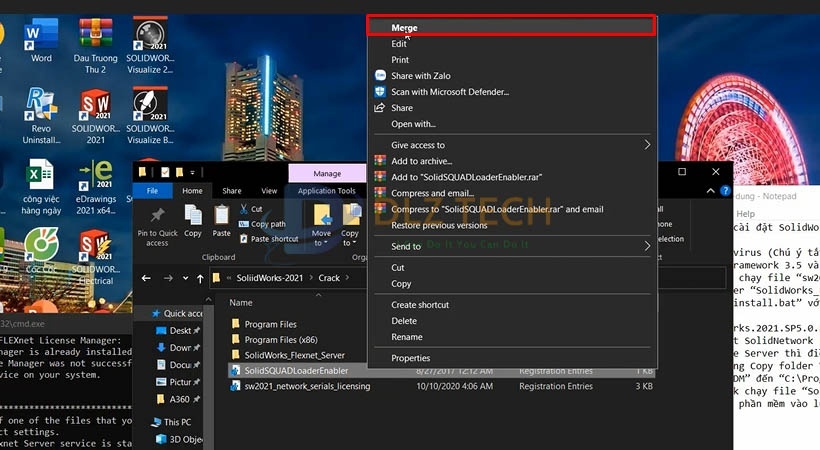Screen dimensions: 820x450
Task: Switch to the Share ribbon tab
Action: click(x=232, y=191)
